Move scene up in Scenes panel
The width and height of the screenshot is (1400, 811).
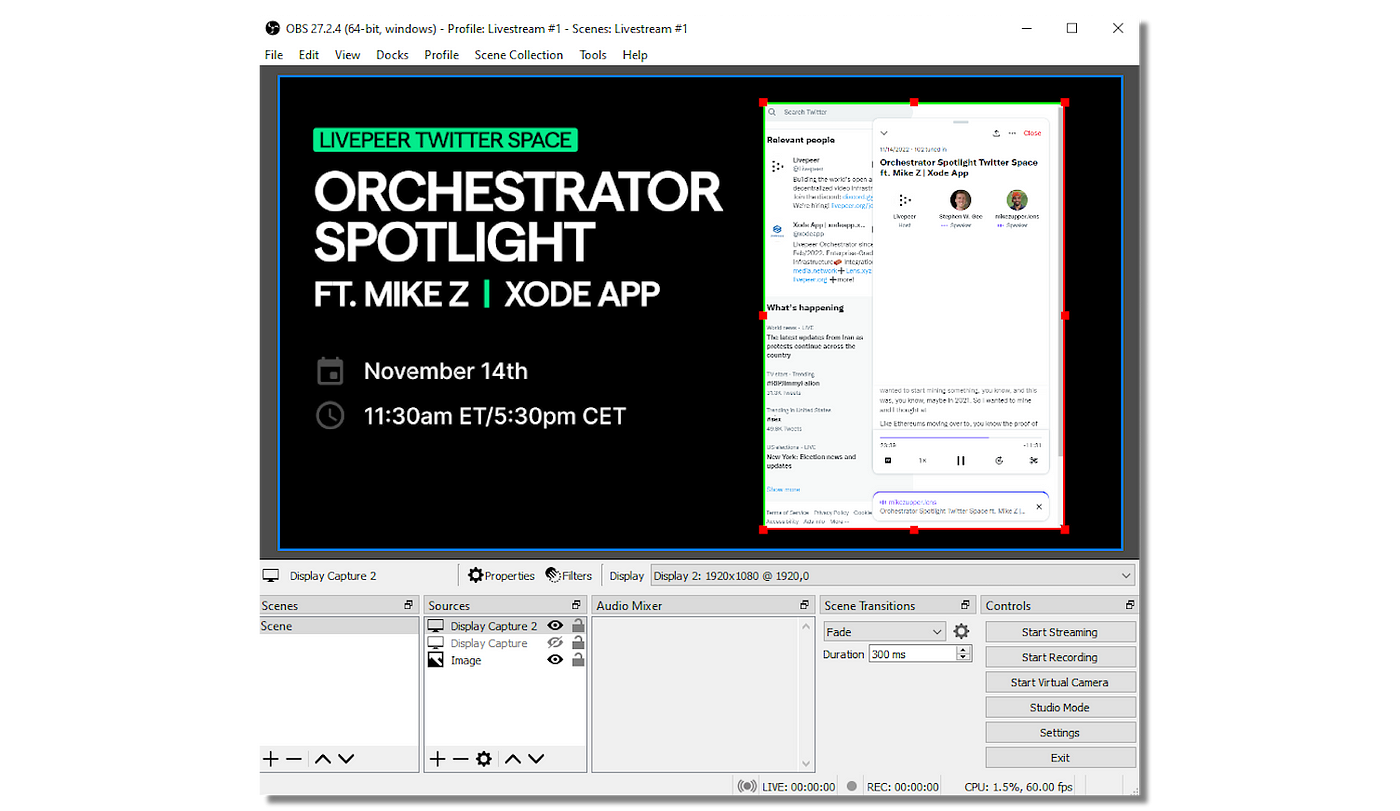pos(323,759)
